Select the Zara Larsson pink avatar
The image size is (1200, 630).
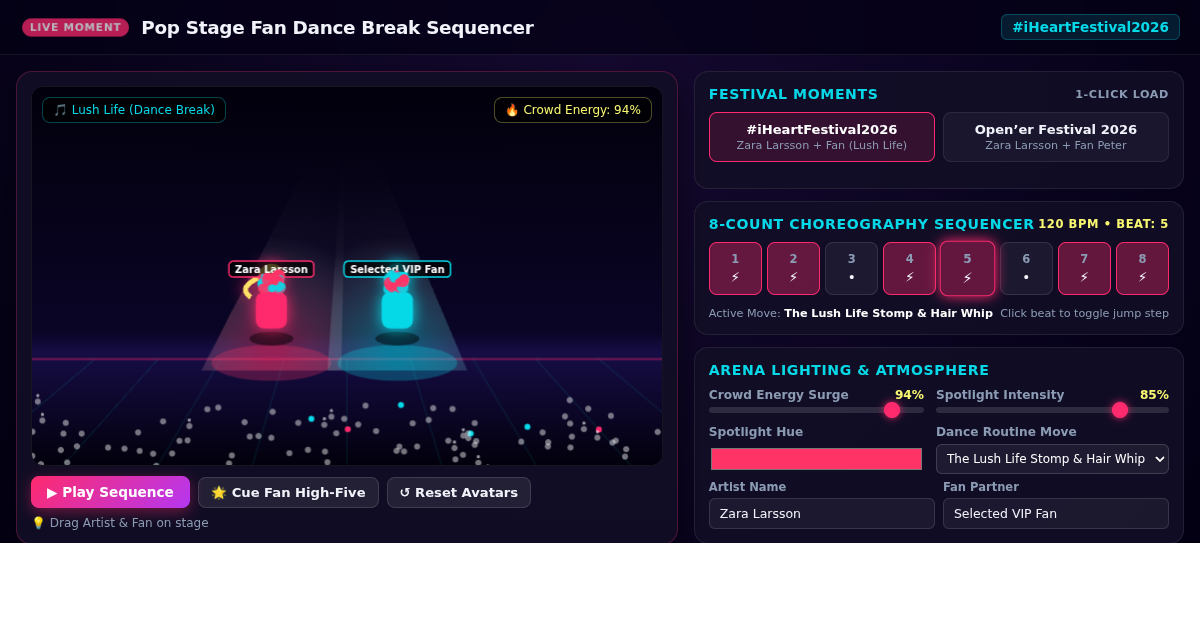(x=271, y=308)
